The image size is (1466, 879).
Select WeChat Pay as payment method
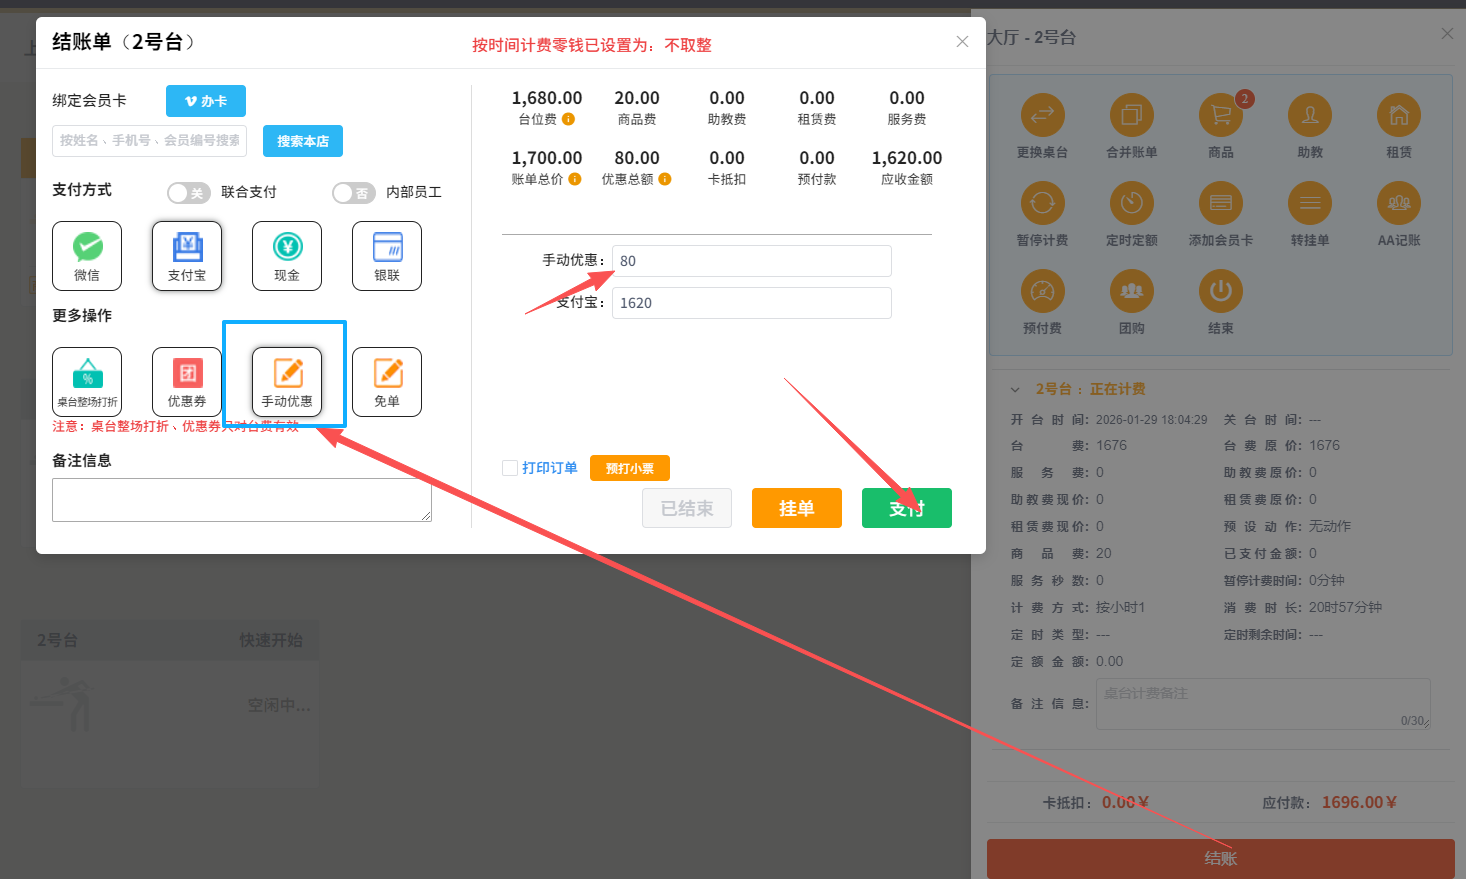[x=87, y=256]
